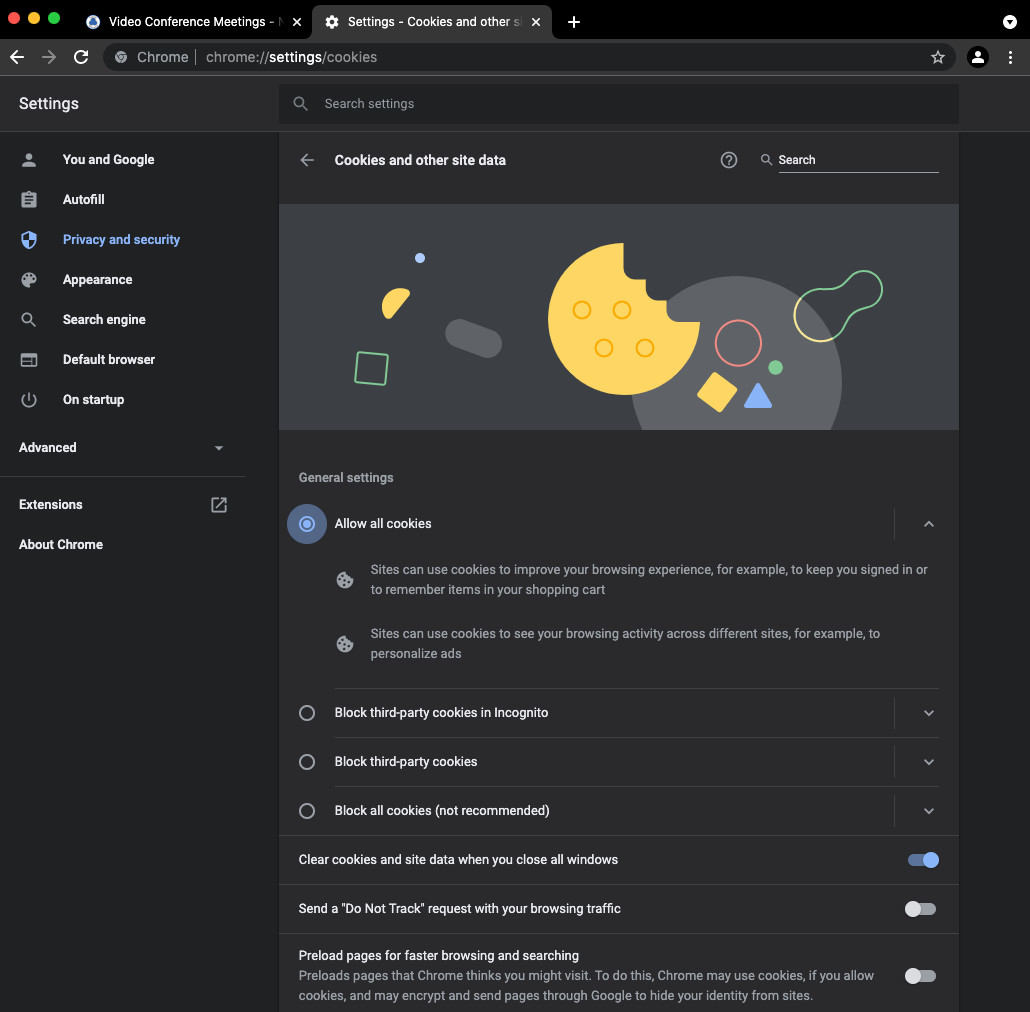Open Appearance settings section
The height and width of the screenshot is (1012, 1030).
(x=97, y=280)
